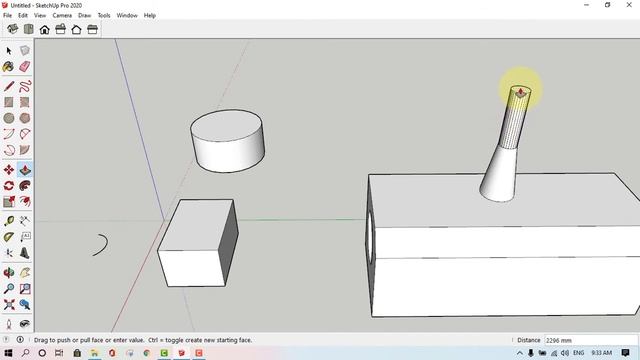The image size is (640, 360).
Task: Open Windows taskbar search
Action: coord(25,353)
